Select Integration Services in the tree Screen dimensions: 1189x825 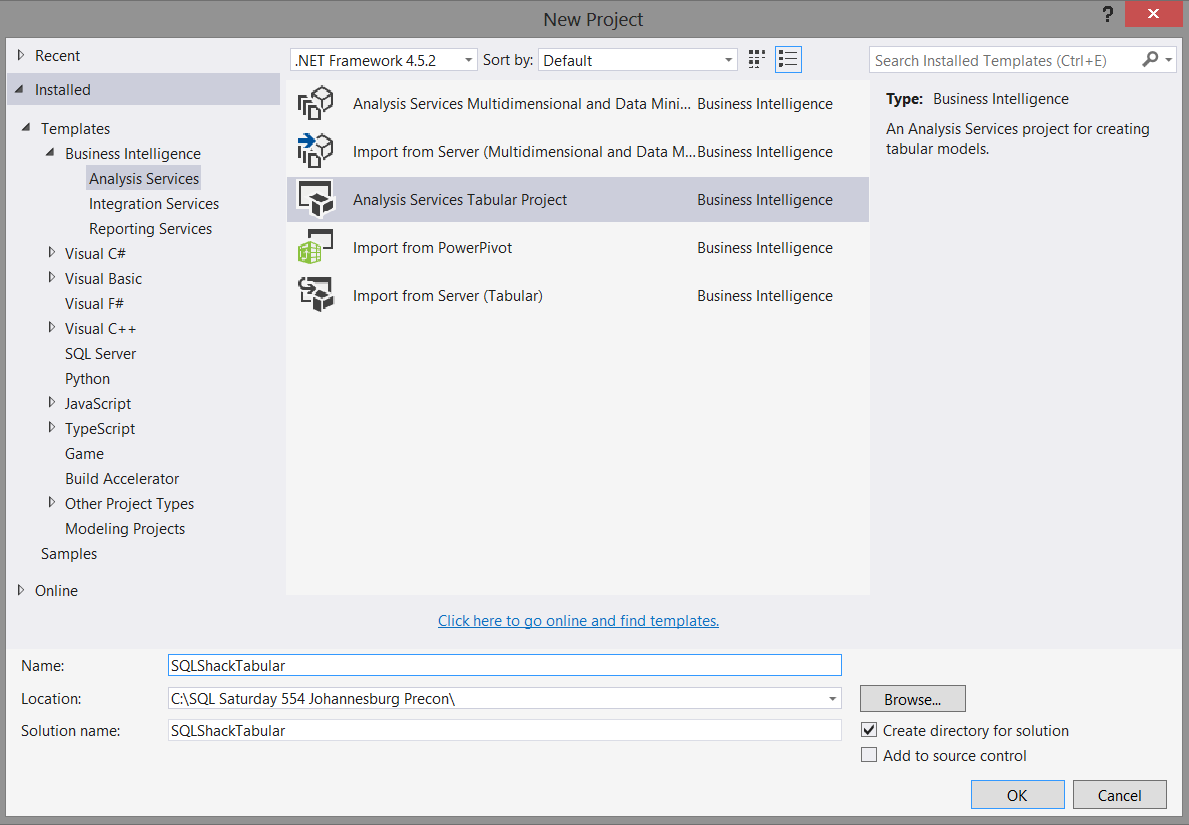[154, 204]
